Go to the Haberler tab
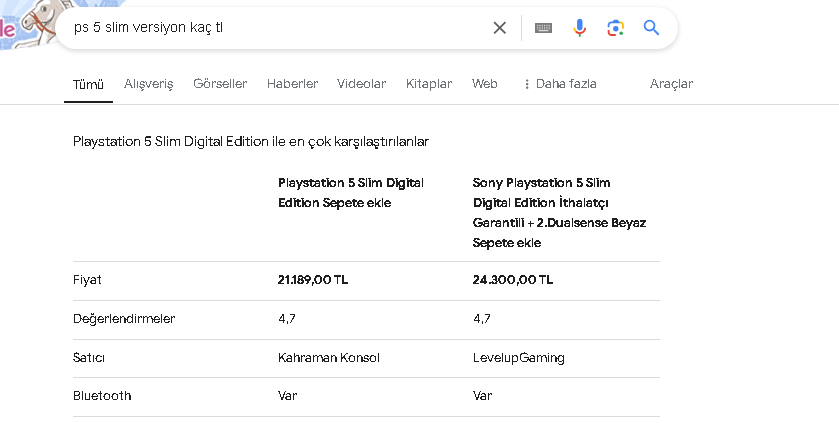 [292, 84]
